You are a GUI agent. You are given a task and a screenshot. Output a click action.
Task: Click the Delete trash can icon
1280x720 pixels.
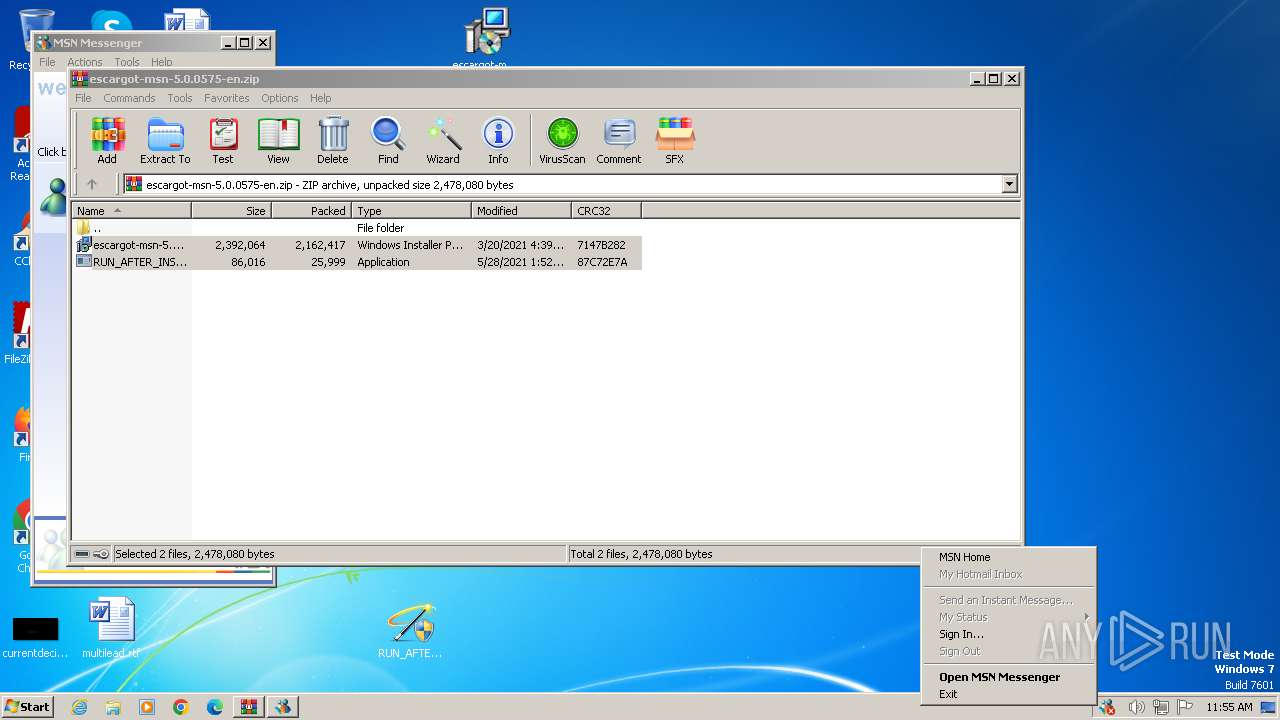pyautogui.click(x=333, y=140)
